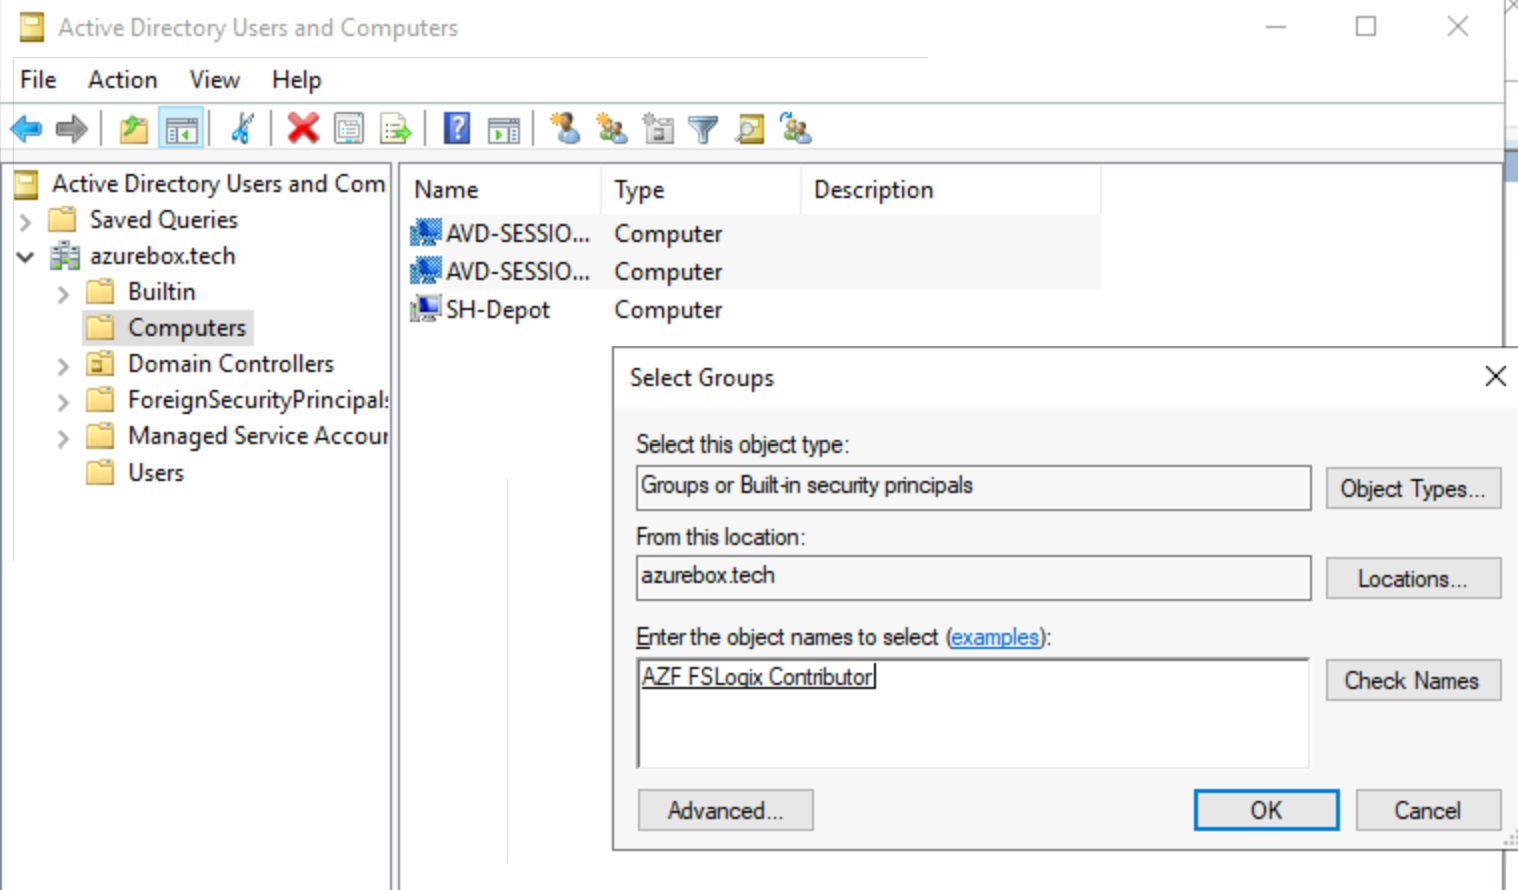Screen dimensions: 1518x890
Task: Click the Locations button
Action: (1413, 578)
